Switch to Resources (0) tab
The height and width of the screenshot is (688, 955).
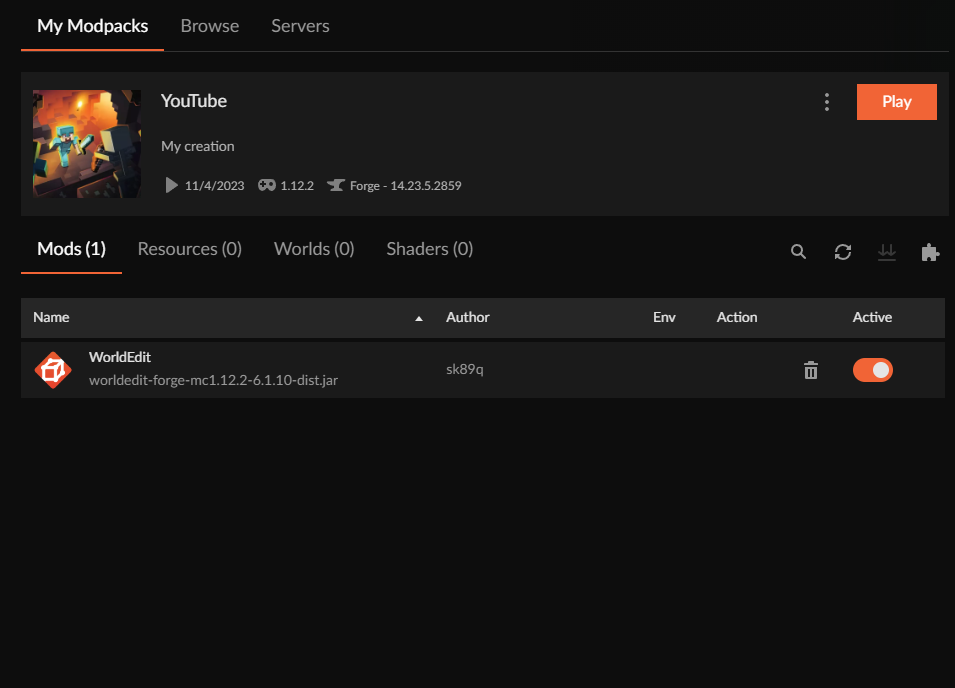pos(189,248)
